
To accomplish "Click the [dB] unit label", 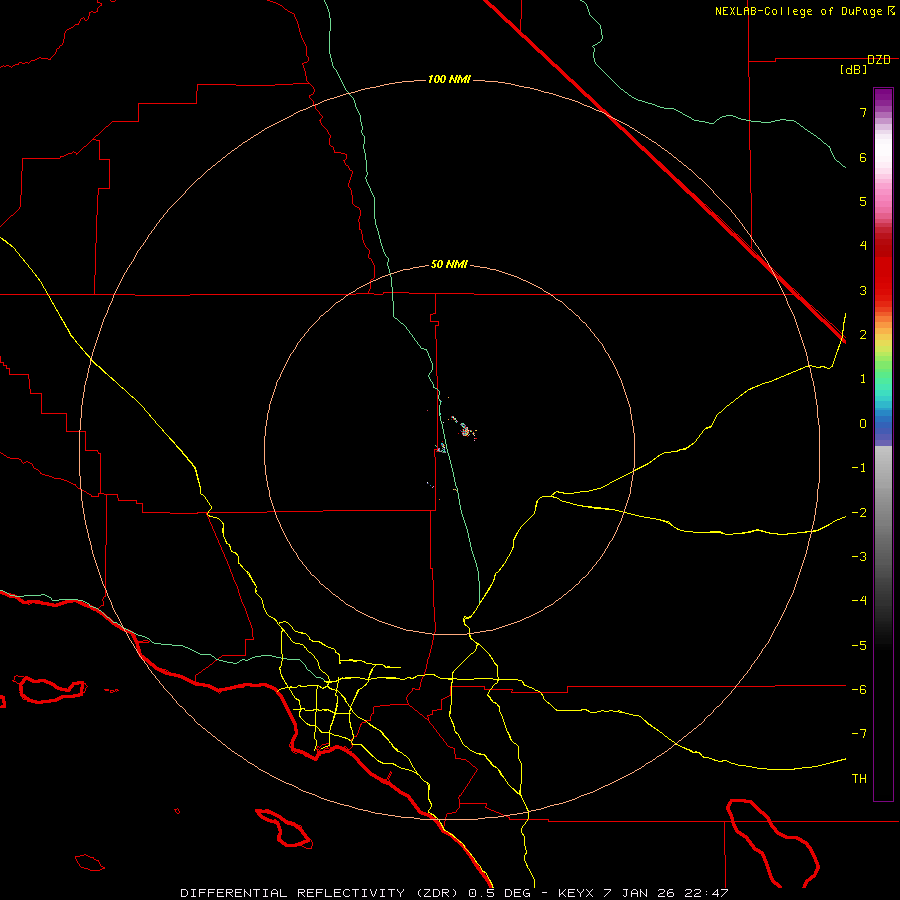I will coord(853,70).
